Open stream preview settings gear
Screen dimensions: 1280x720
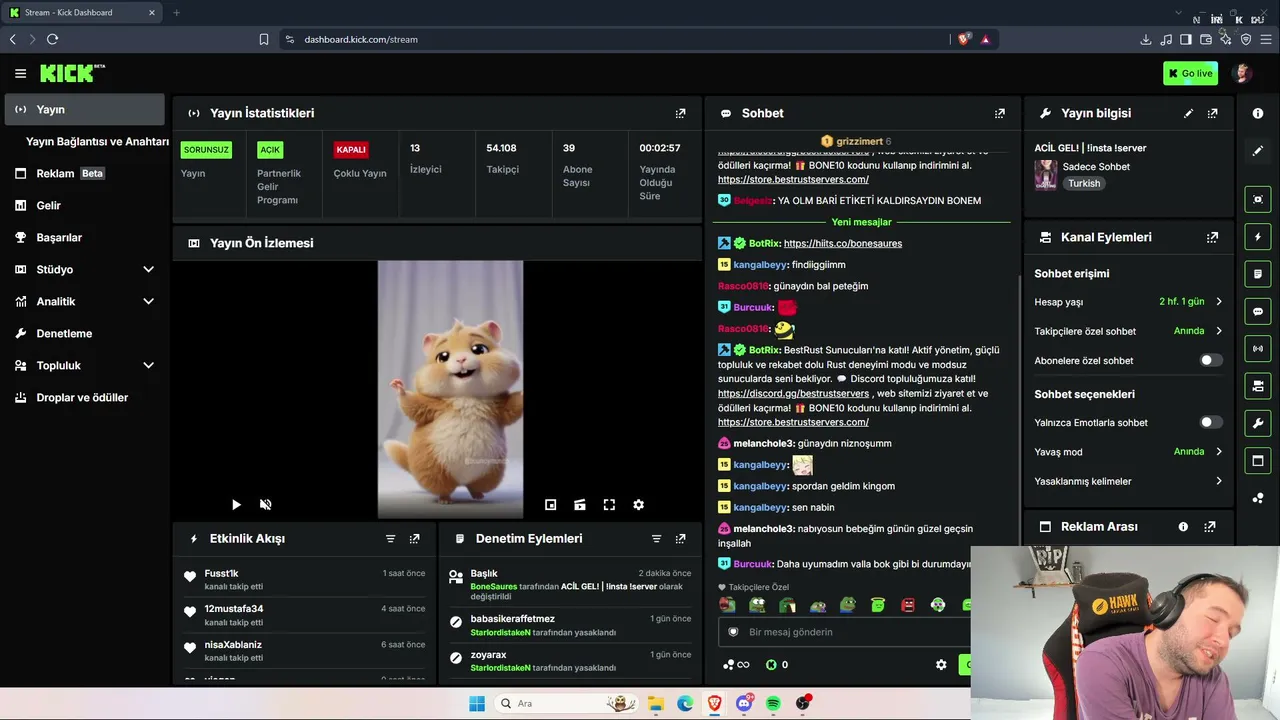638,505
